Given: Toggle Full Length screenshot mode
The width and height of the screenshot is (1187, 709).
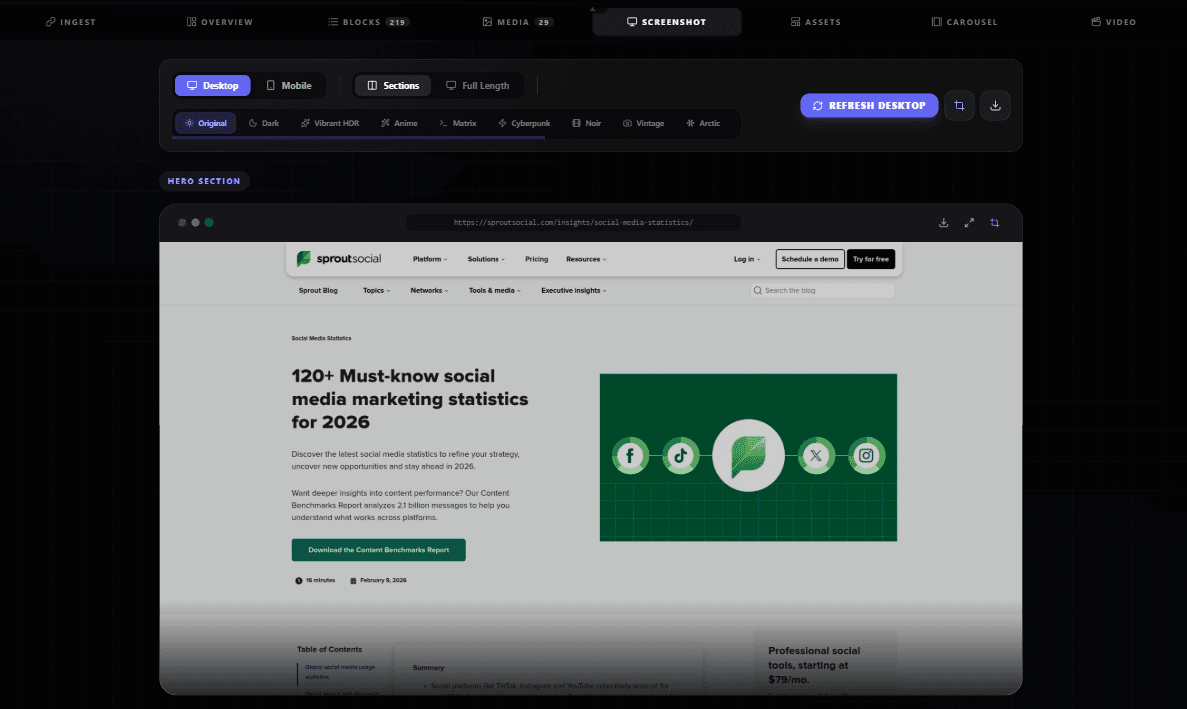Looking at the screenshot, I should 478,86.
